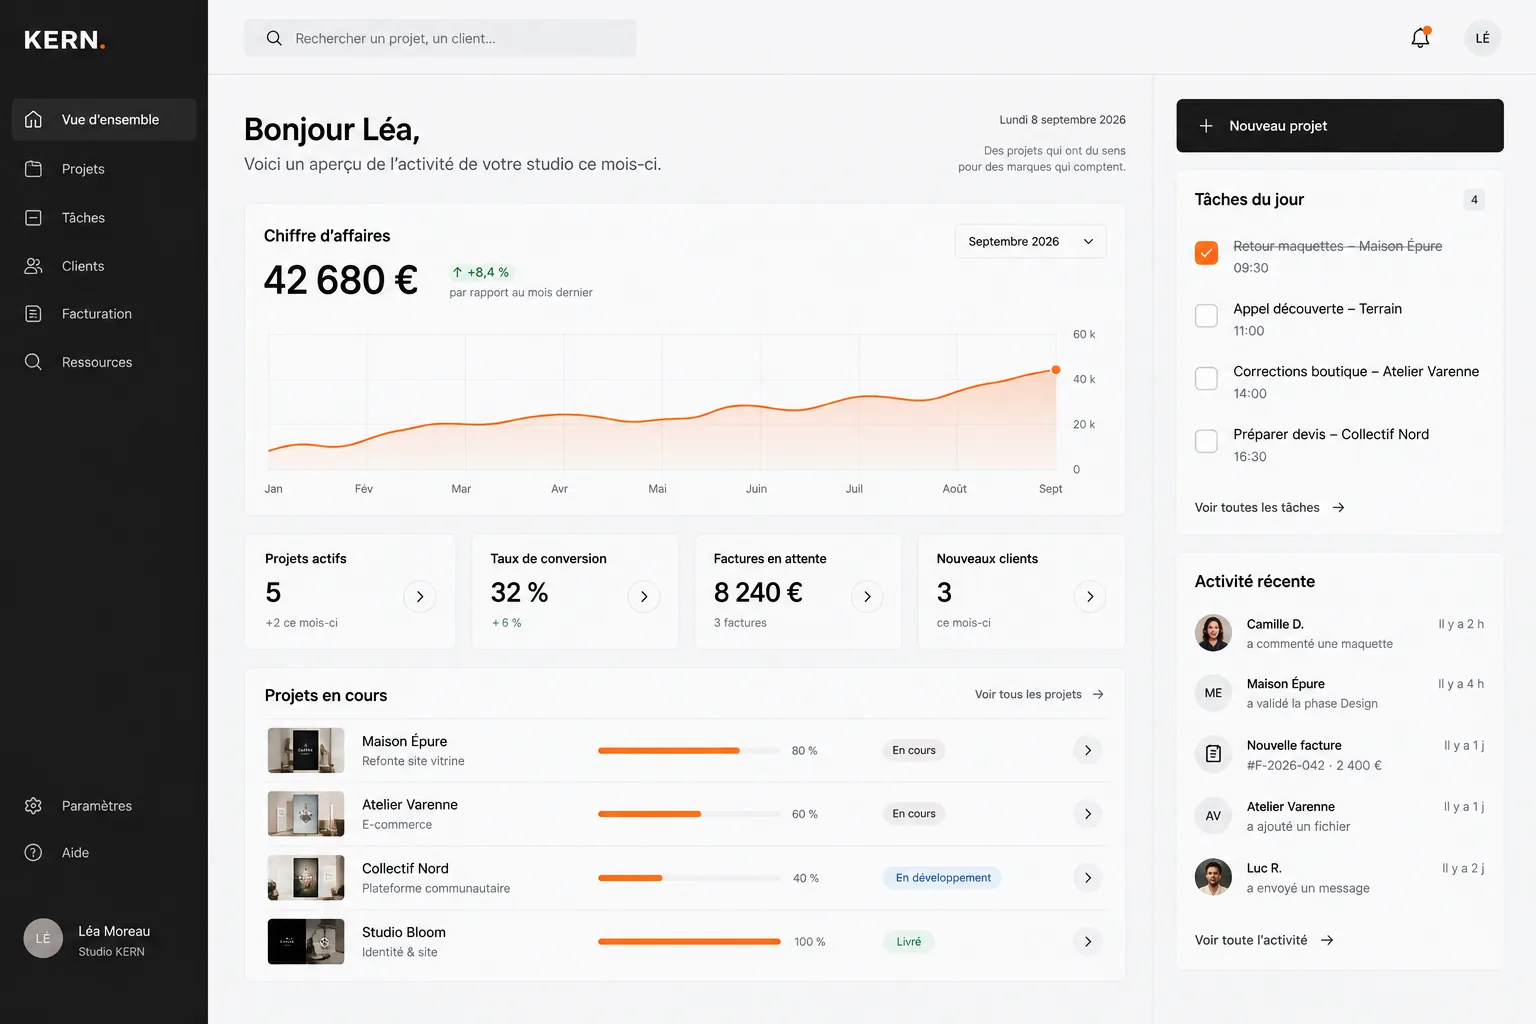Open the Projets menu item
The image size is (1536, 1024).
(x=104, y=169)
